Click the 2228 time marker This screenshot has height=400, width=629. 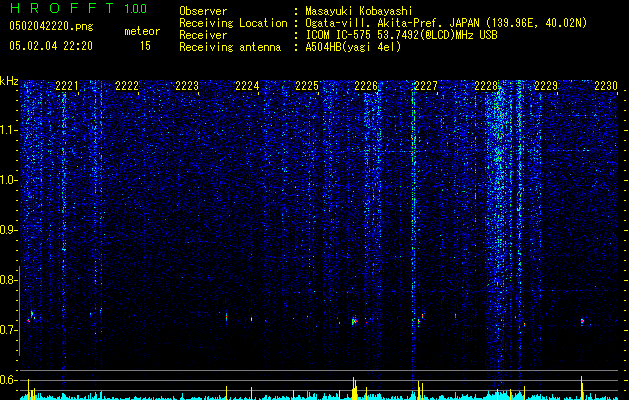(x=486, y=86)
